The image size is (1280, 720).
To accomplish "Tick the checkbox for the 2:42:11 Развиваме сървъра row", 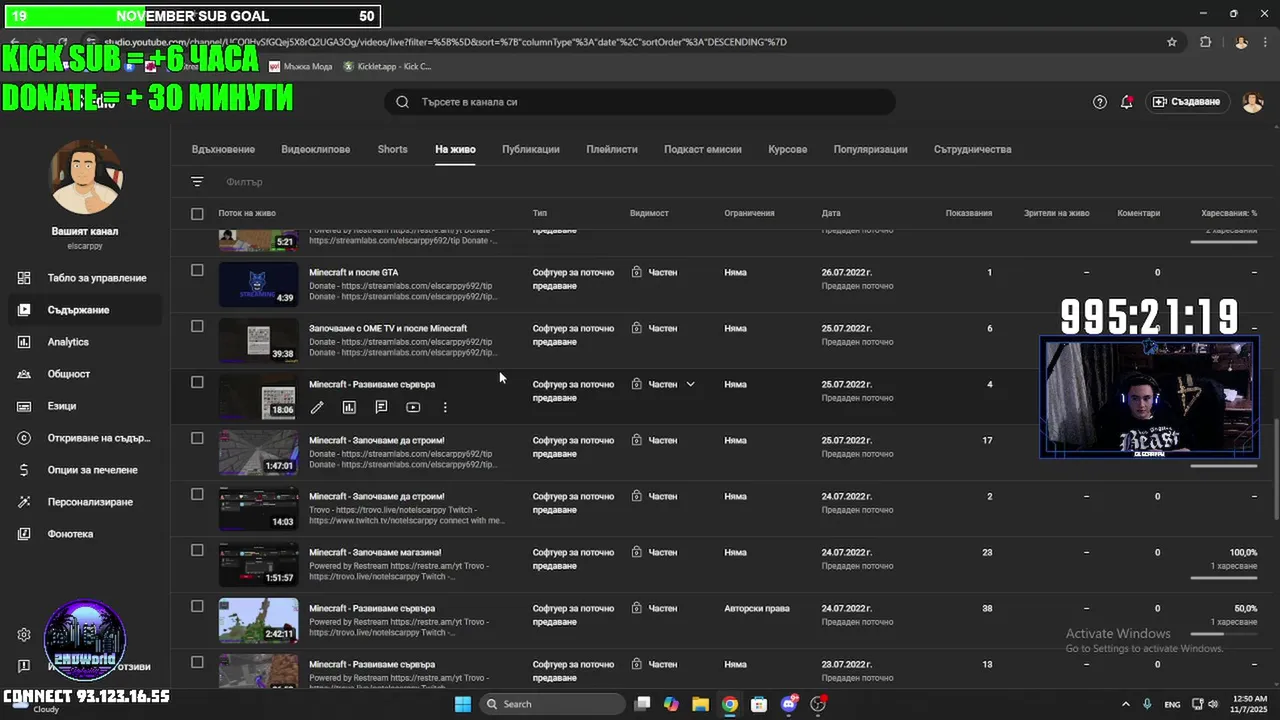I will 197,606.
